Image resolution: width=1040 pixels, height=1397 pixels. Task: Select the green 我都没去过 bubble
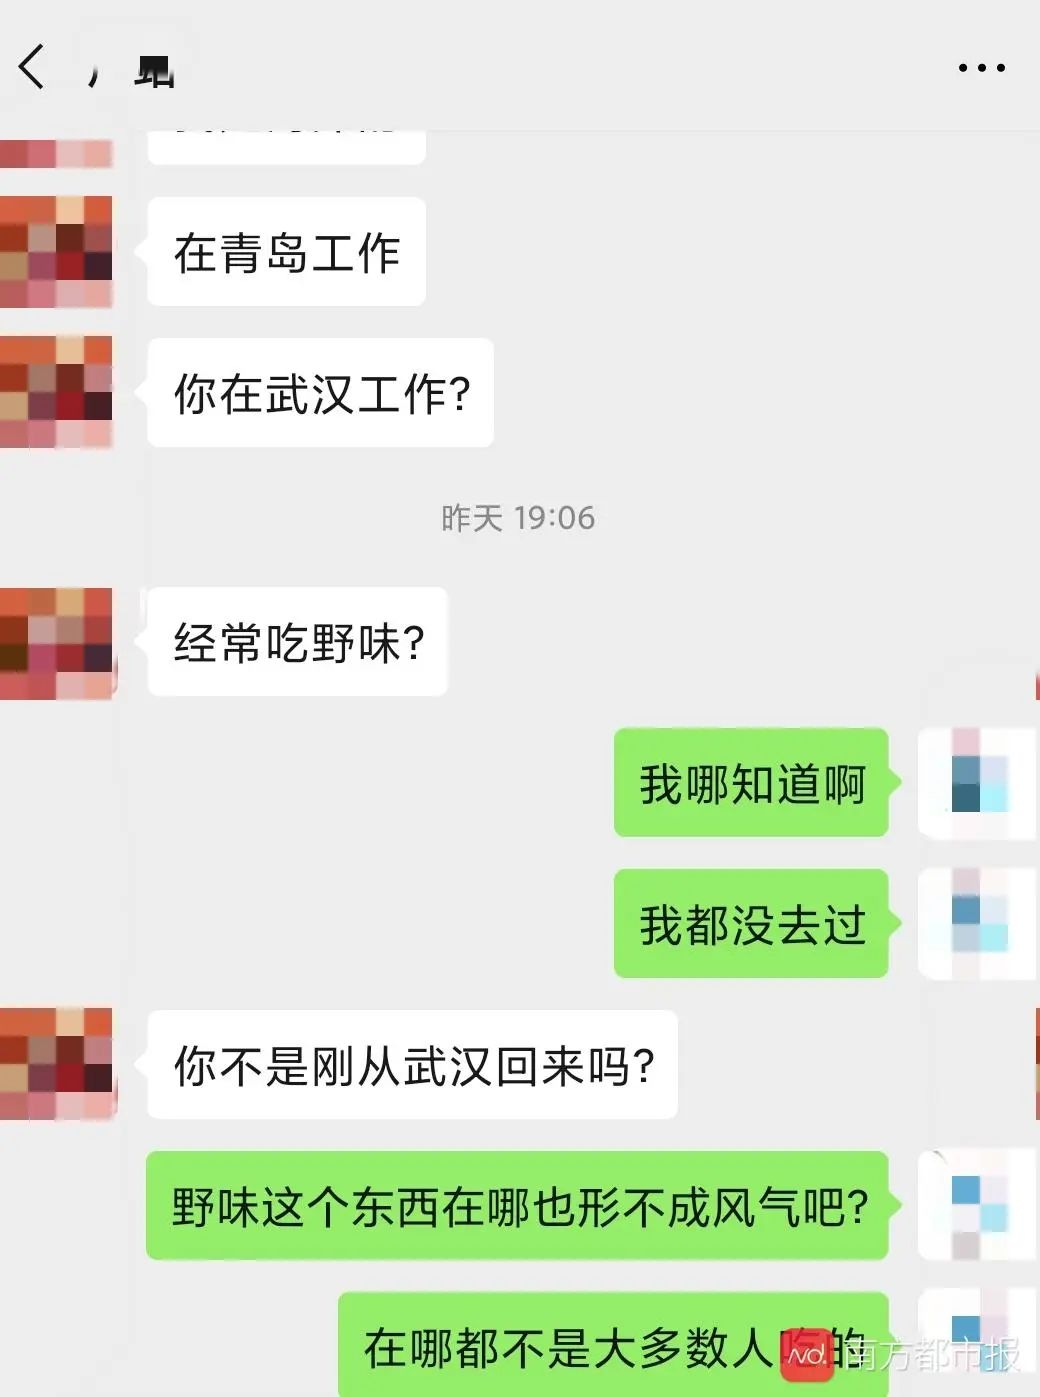point(752,924)
